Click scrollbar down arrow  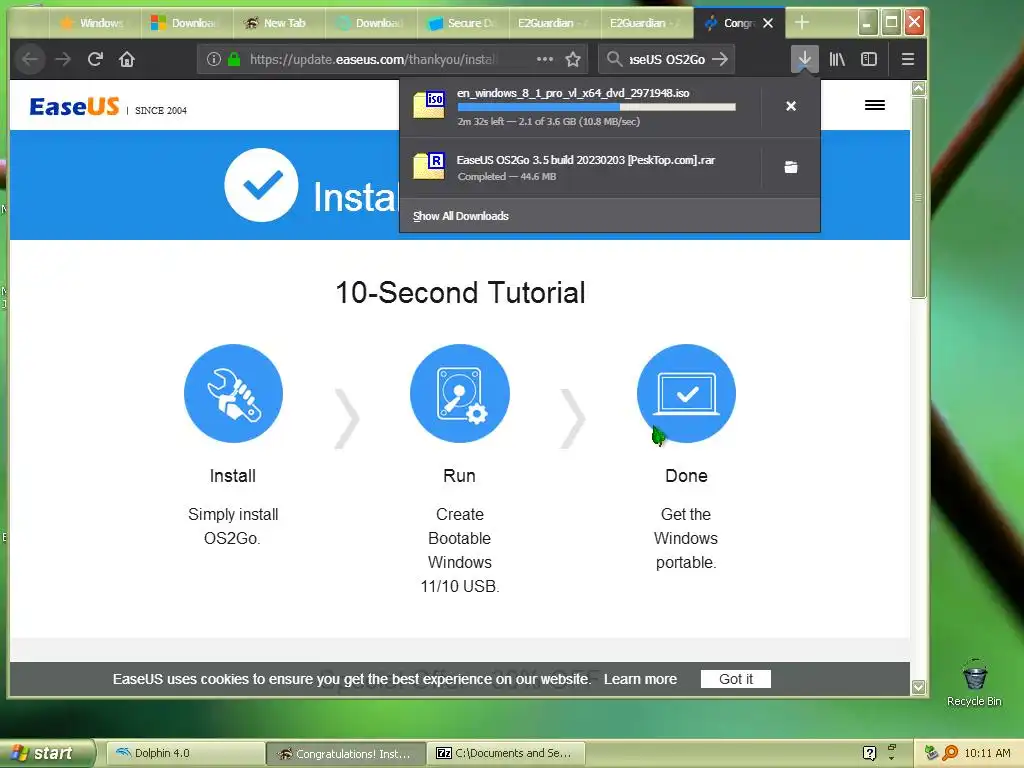coord(918,687)
